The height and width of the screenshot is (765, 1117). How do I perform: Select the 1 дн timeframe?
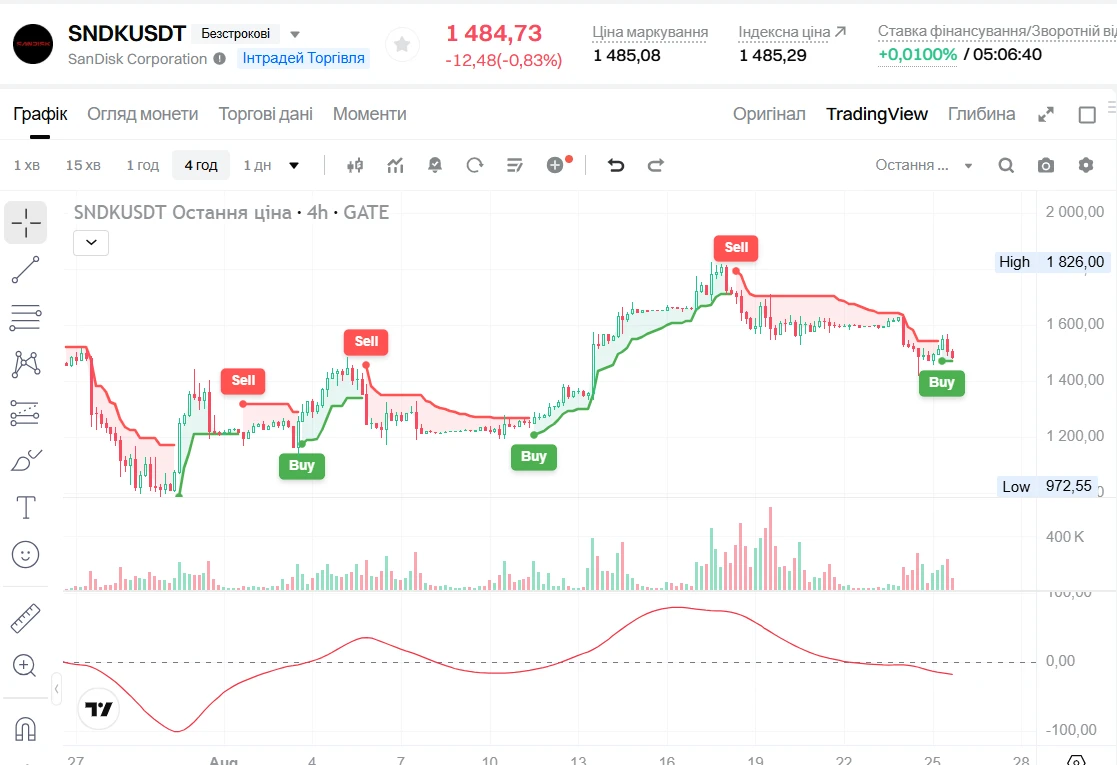coord(257,165)
